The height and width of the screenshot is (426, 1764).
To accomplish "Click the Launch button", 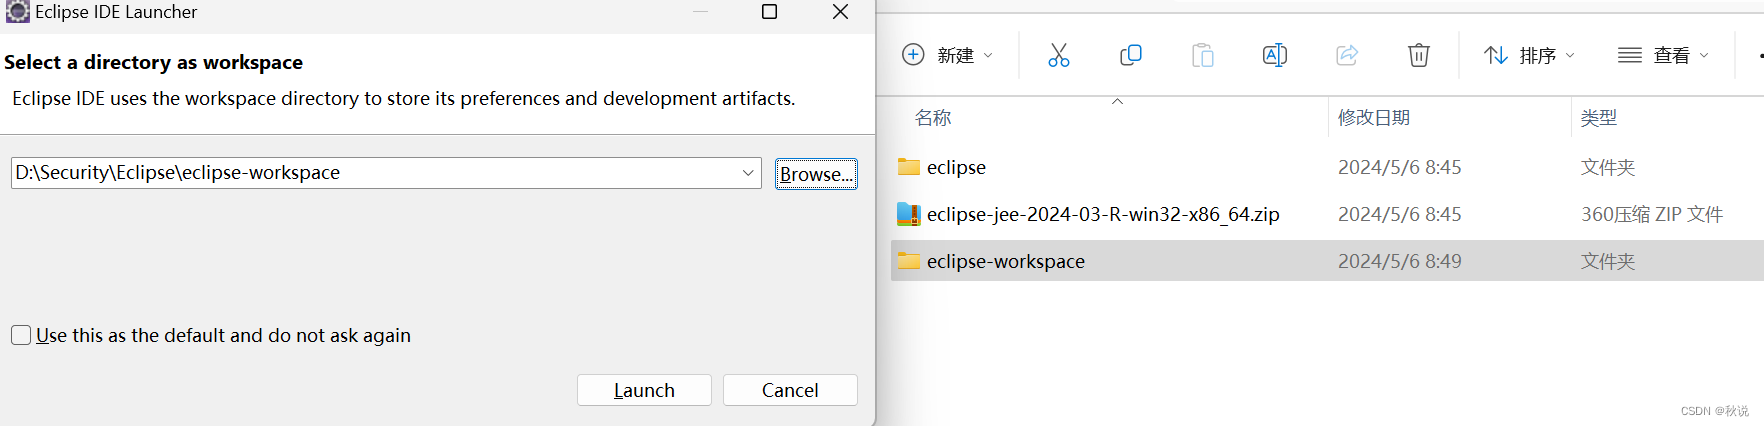I will pyautogui.click(x=644, y=390).
